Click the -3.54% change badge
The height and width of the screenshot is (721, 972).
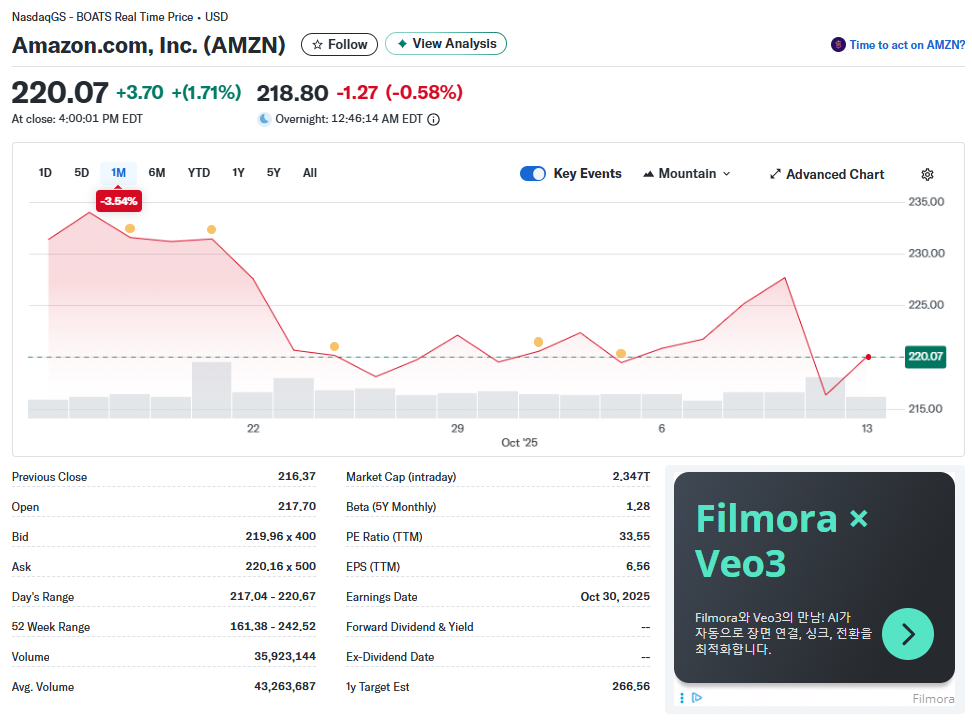point(118,201)
